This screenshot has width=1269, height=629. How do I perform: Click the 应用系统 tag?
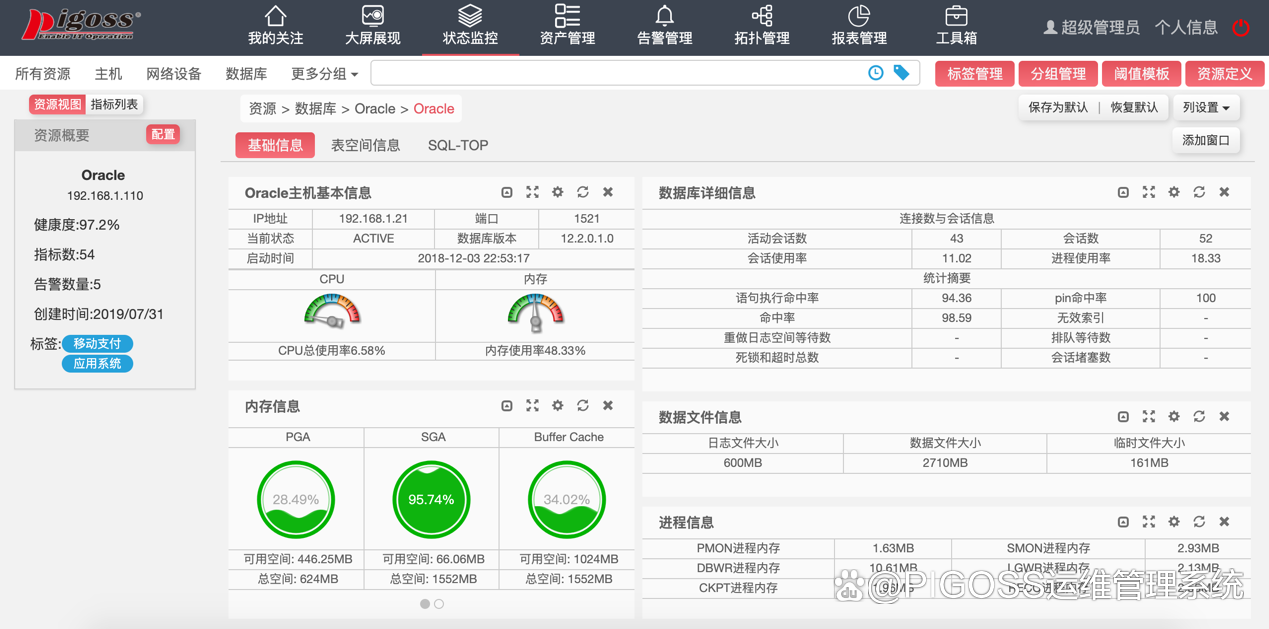97,363
